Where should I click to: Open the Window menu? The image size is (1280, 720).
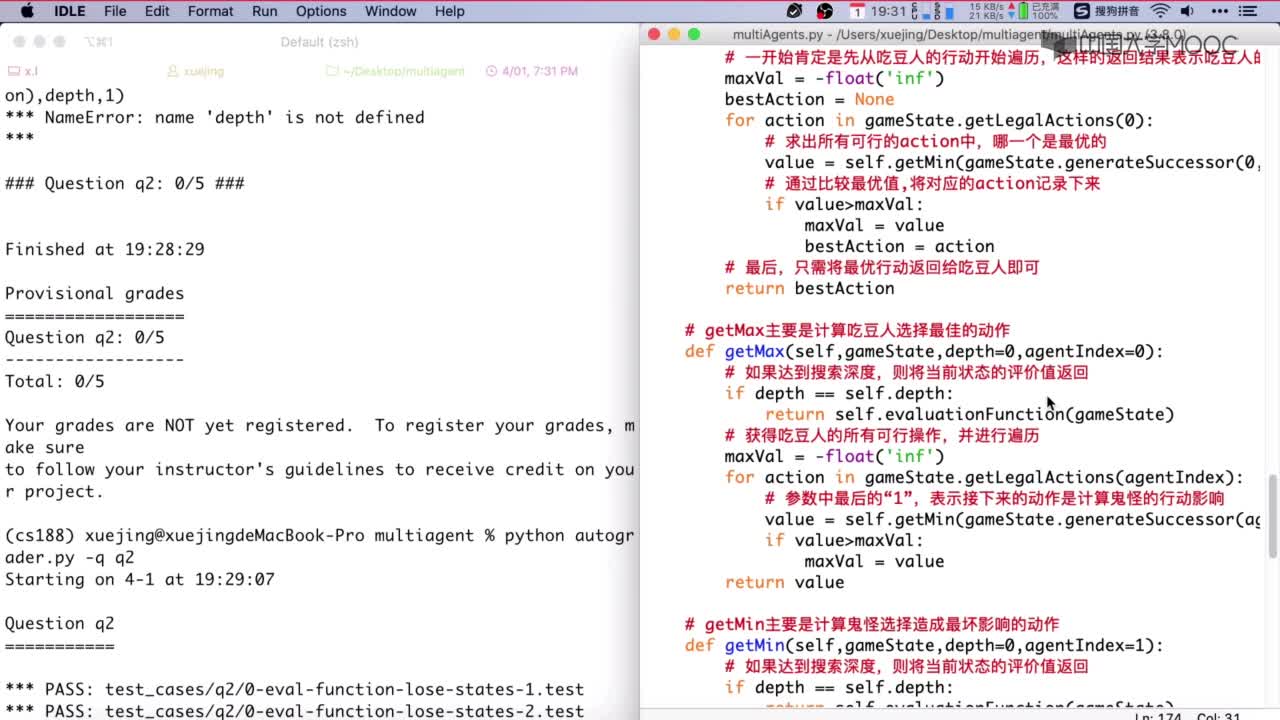click(391, 11)
